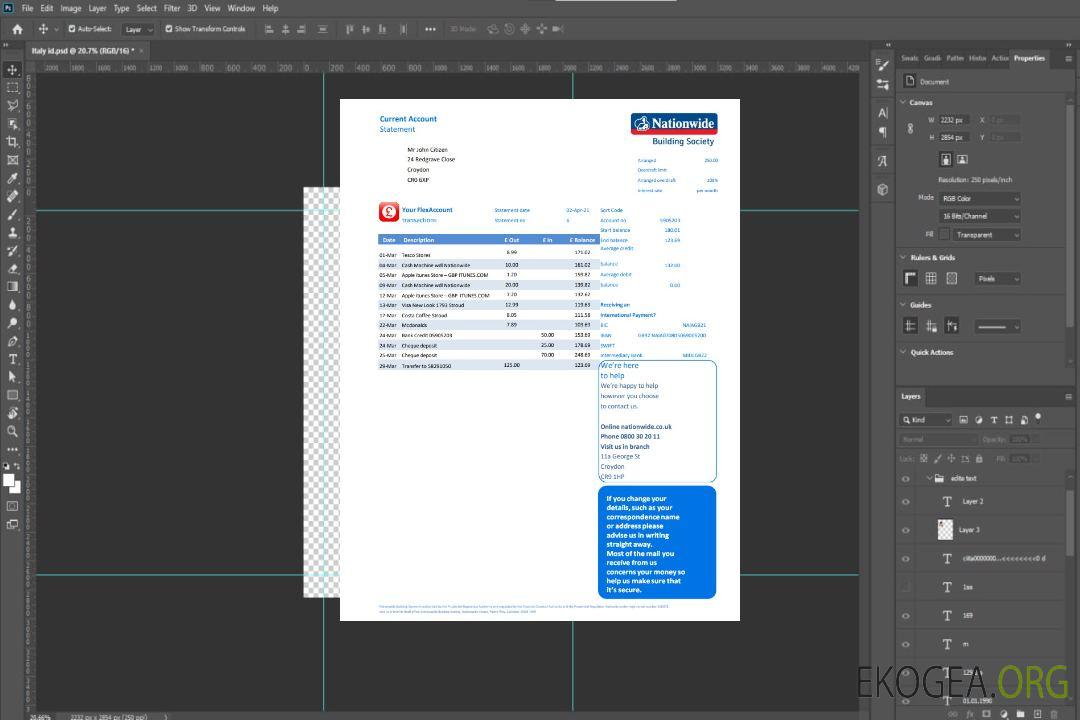The width and height of the screenshot is (1080, 720).
Task: Select the Horizontal Type tool
Action: coord(12,359)
